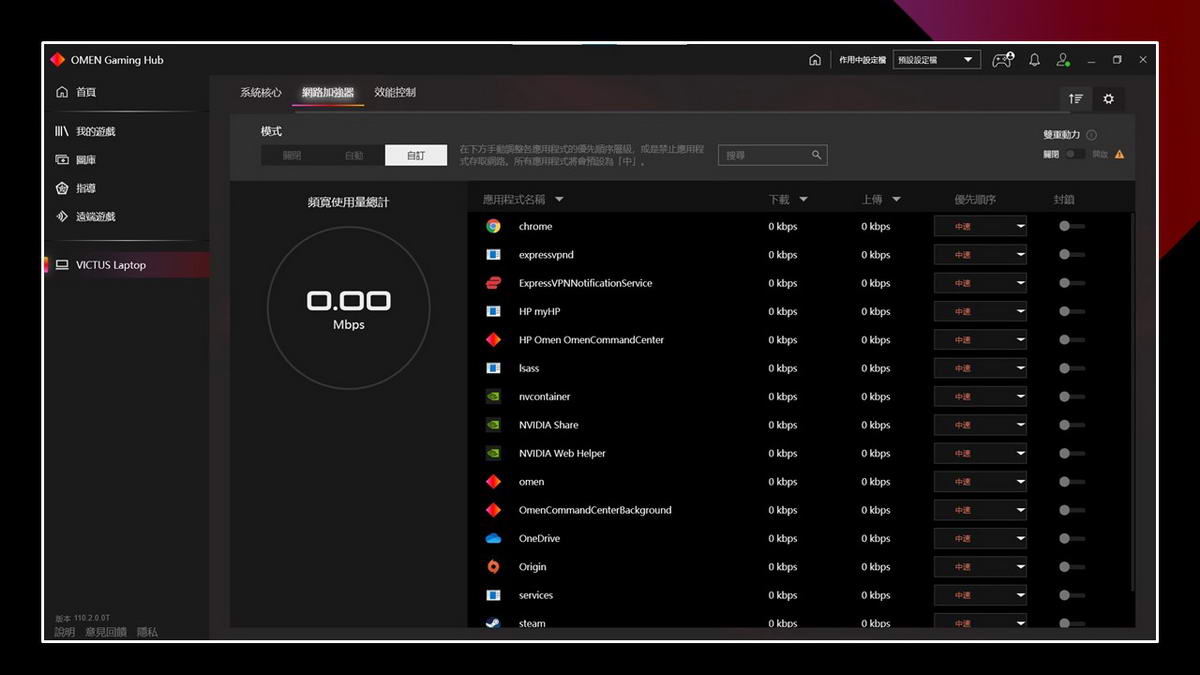This screenshot has height=675, width=1200.
Task: Click the 優先順序 column header
Action: [976, 200]
